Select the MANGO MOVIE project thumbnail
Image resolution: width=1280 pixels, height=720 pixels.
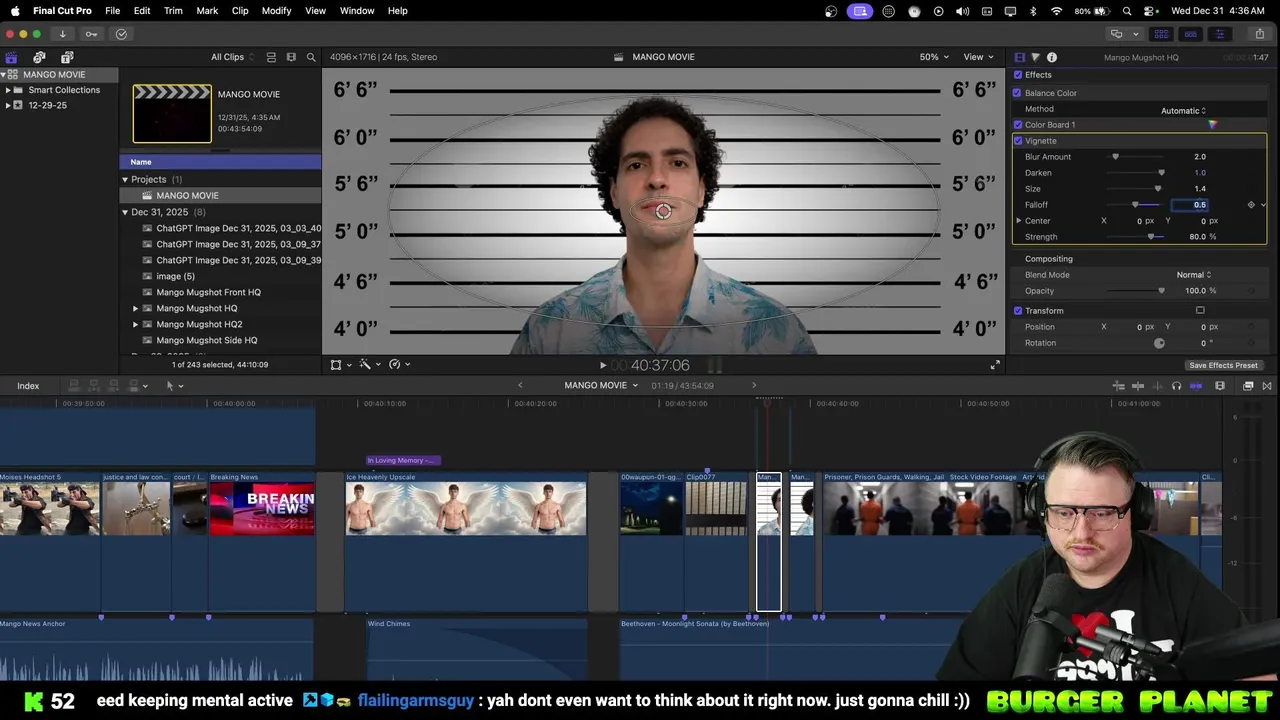click(x=172, y=113)
